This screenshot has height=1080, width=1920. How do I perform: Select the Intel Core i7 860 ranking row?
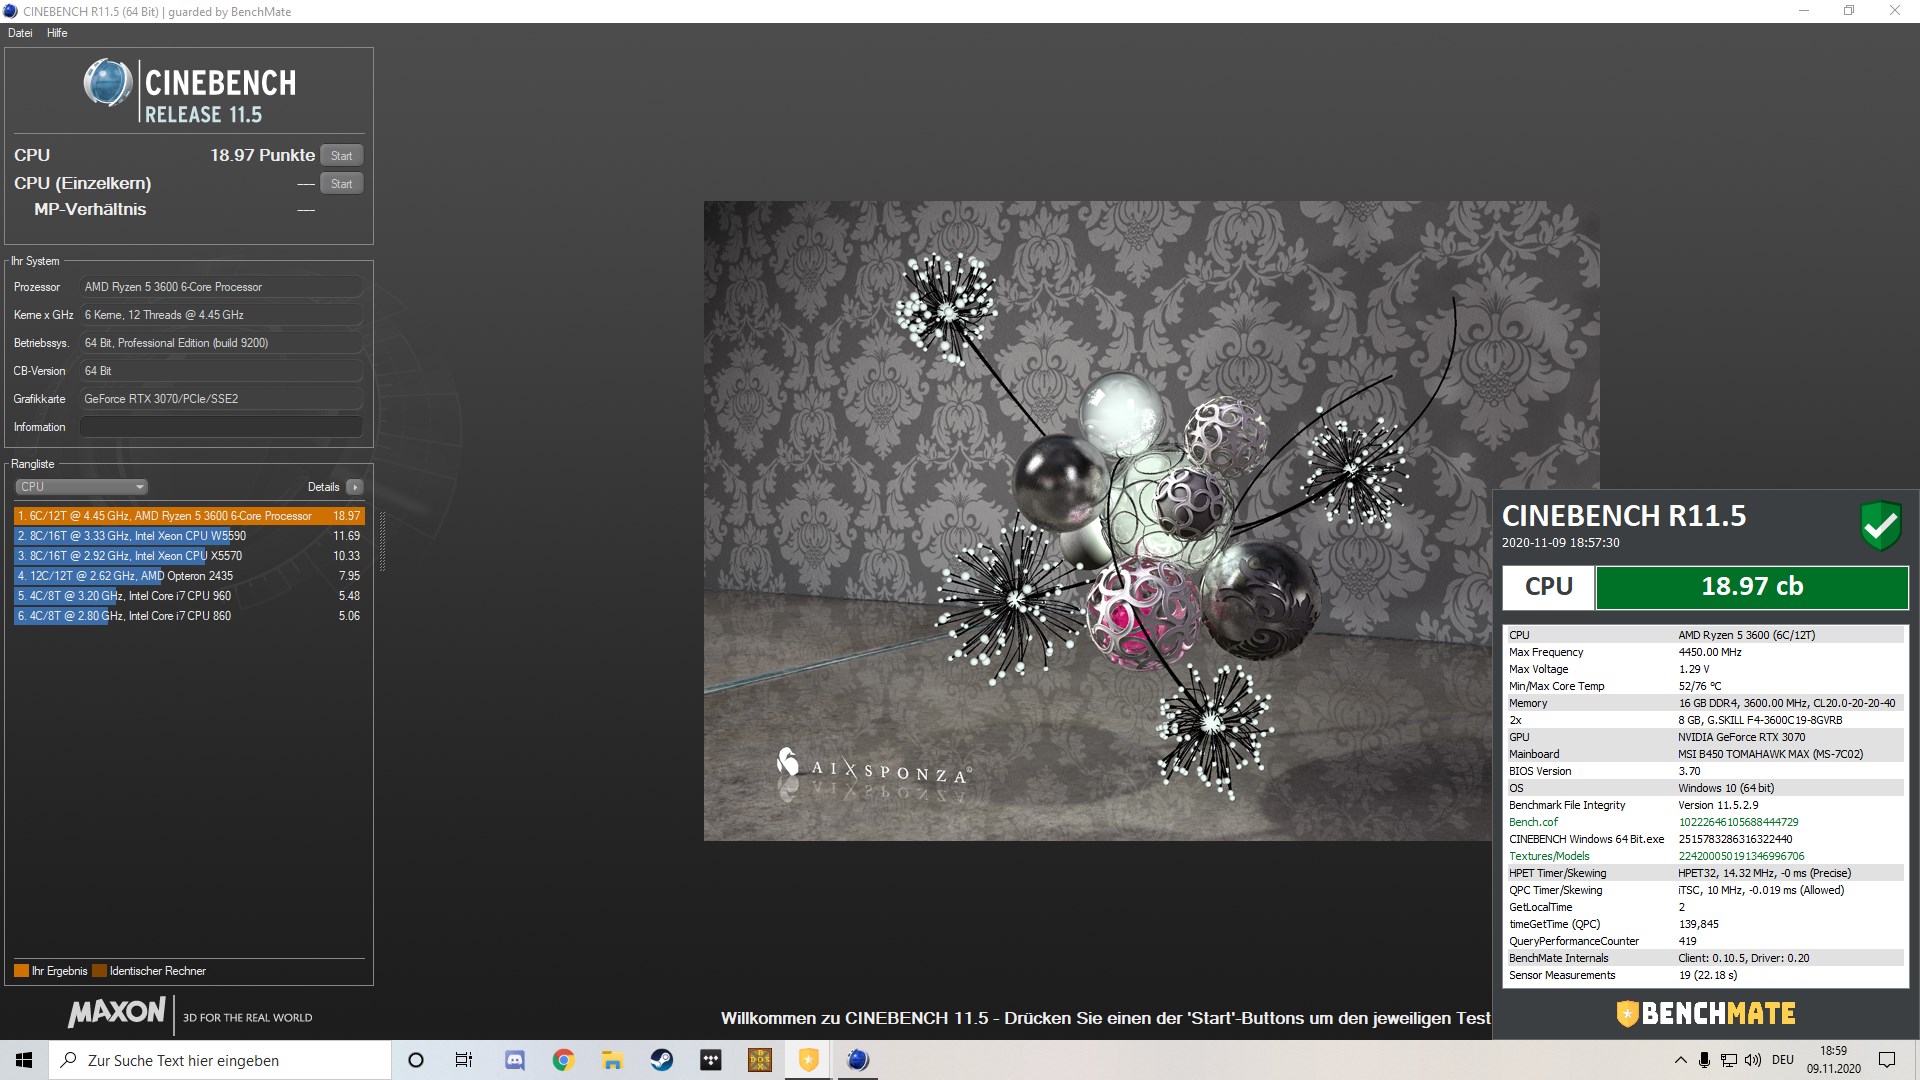189,616
